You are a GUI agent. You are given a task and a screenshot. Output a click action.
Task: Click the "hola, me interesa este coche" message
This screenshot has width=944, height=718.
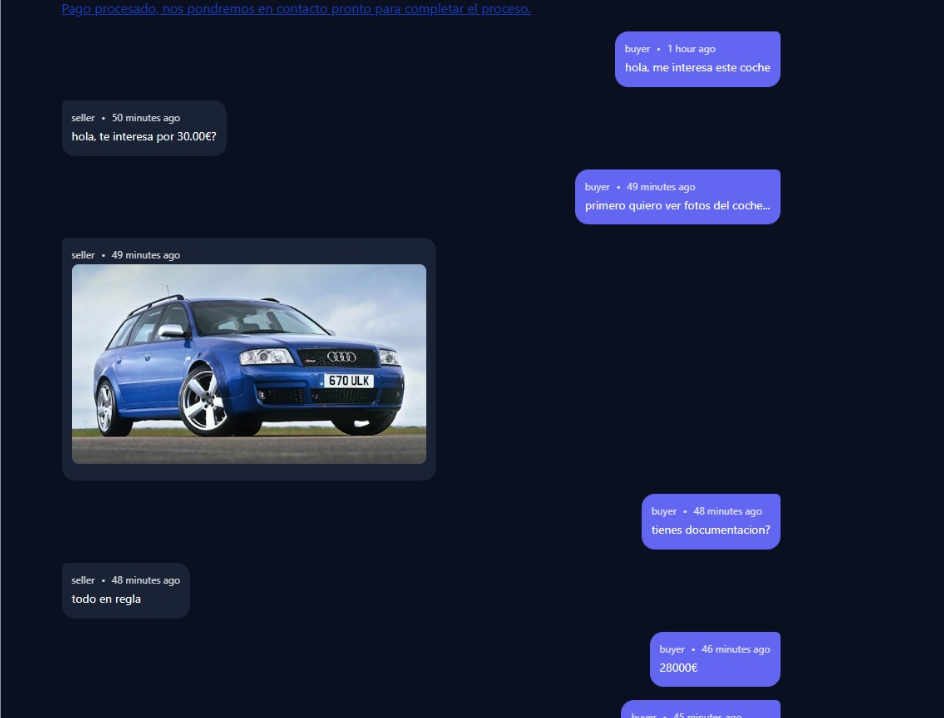697,68
